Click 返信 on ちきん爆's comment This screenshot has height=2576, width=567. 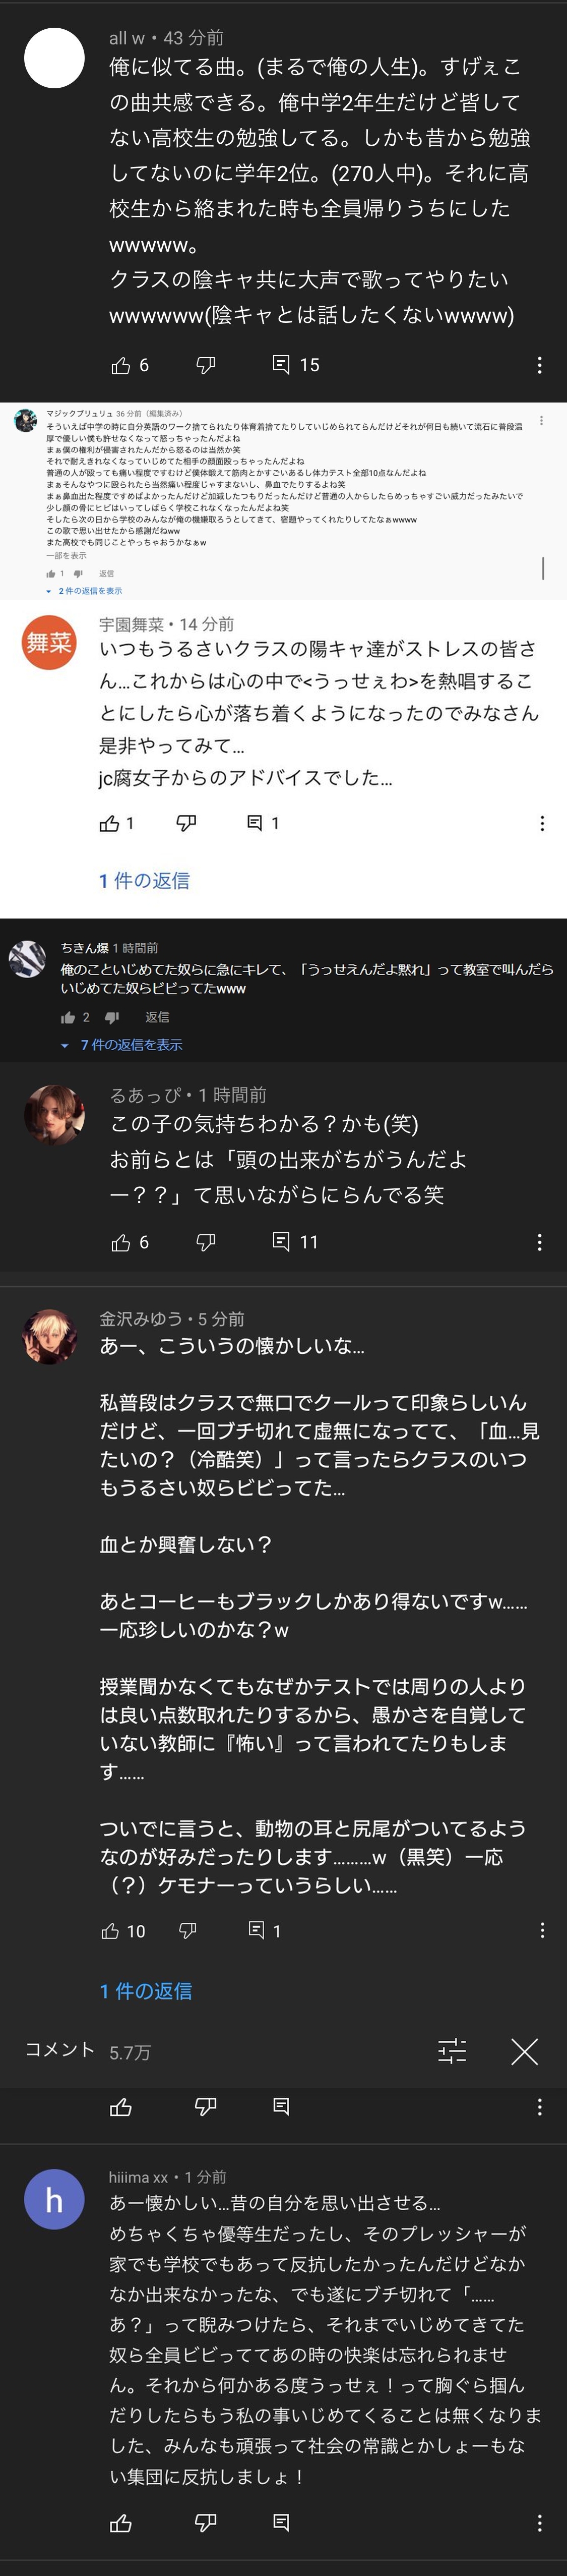[x=157, y=1017]
